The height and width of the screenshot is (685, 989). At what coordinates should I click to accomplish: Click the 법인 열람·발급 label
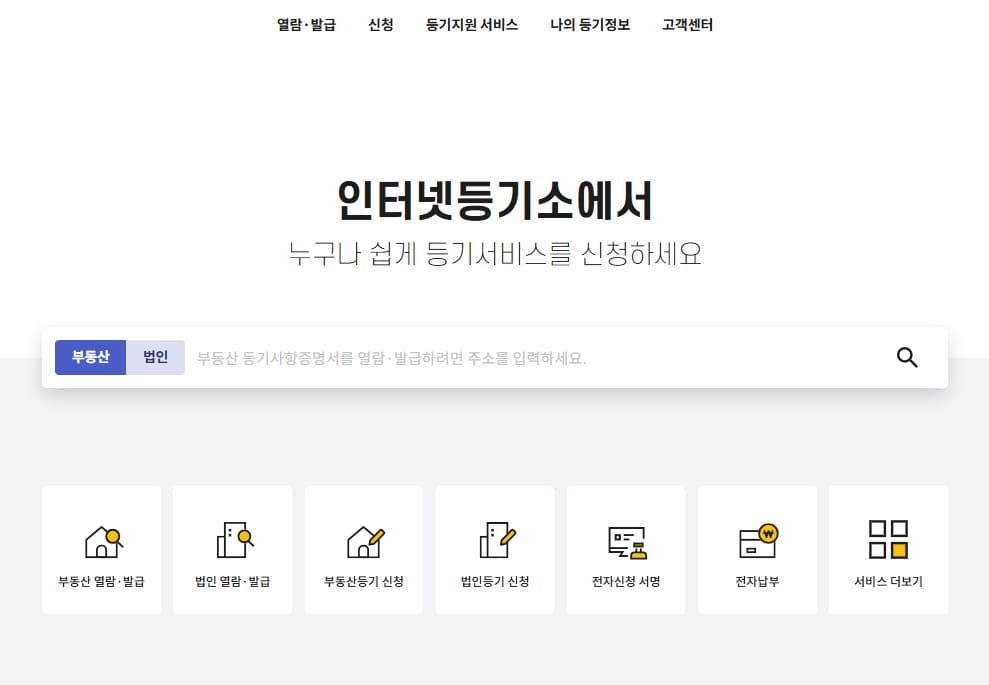point(233,582)
